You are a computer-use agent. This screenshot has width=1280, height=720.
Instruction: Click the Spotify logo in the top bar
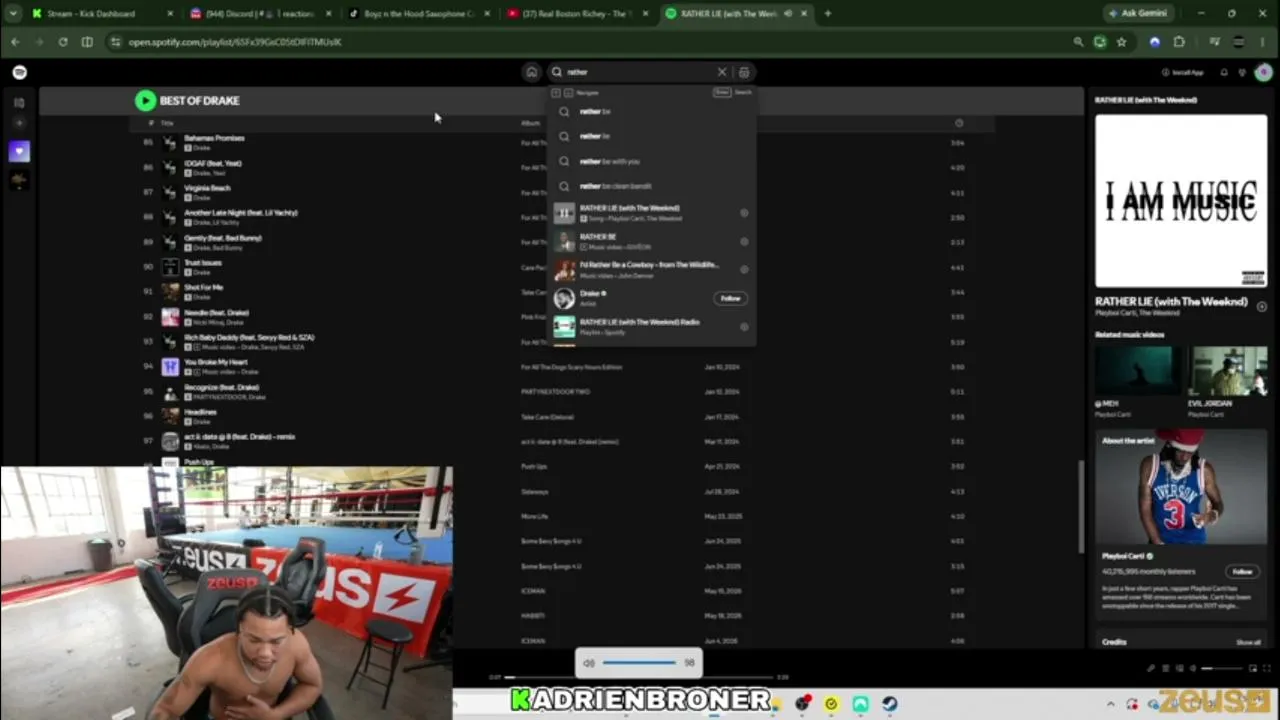click(19, 72)
